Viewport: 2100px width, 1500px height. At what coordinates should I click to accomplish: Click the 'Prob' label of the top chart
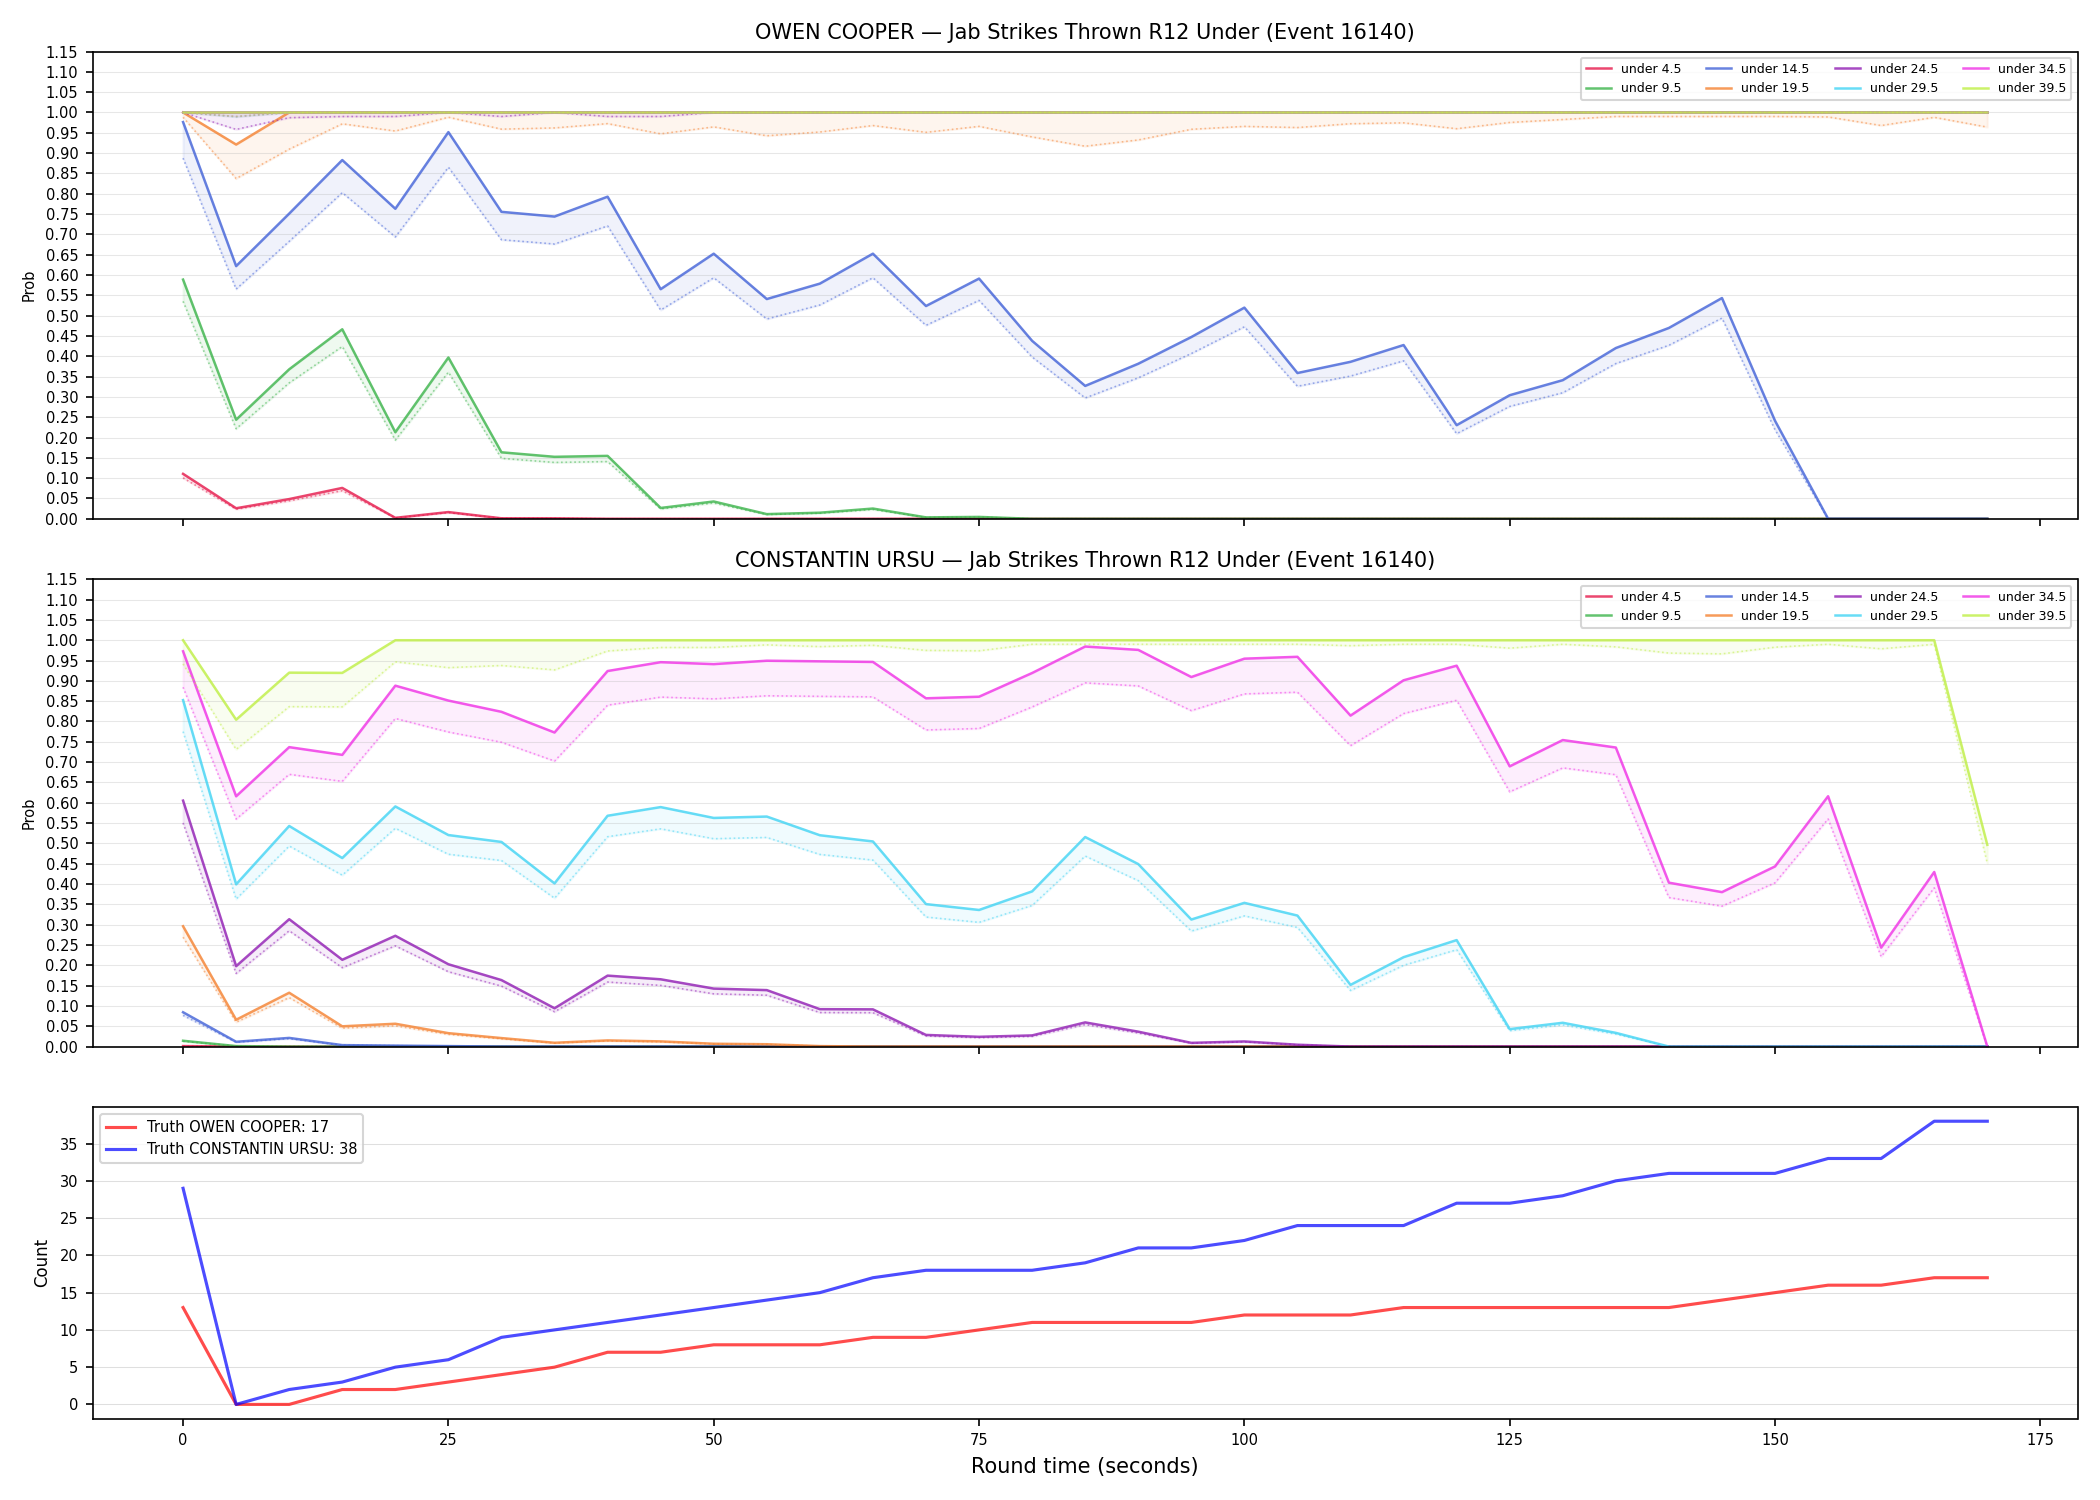29,286
